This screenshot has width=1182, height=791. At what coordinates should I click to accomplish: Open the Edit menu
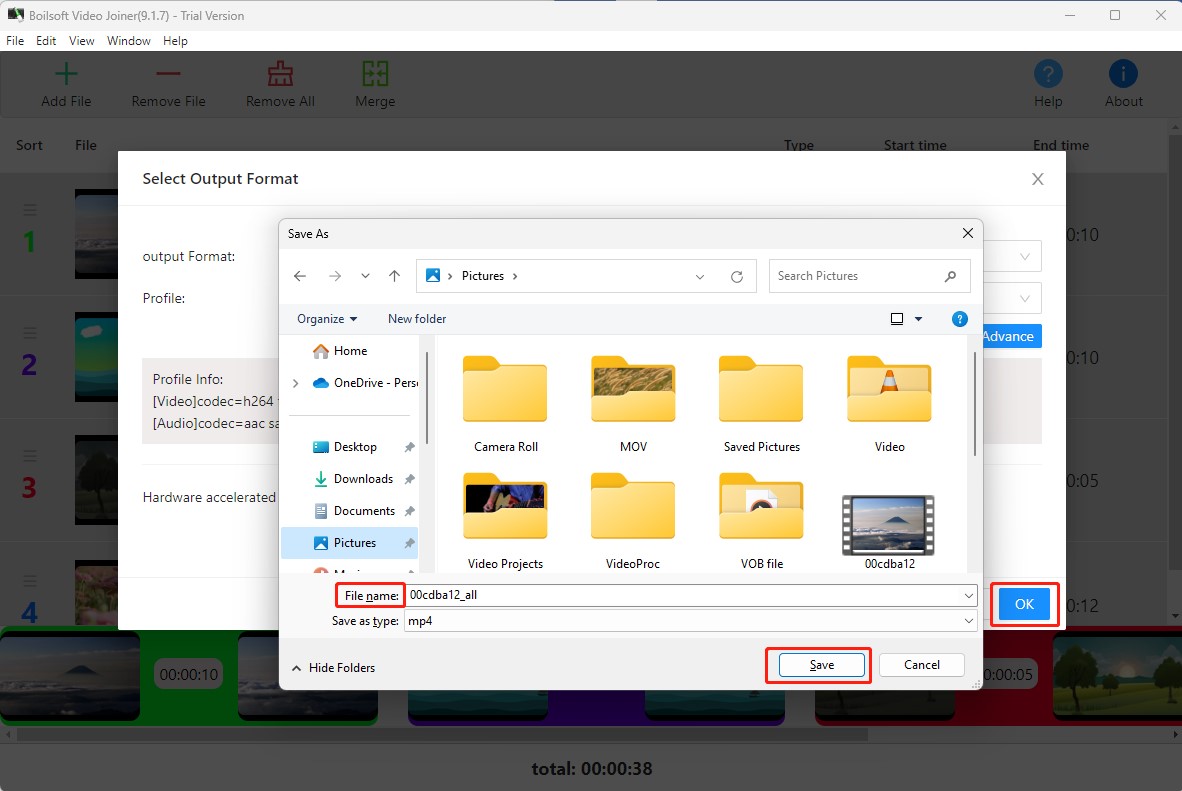(x=46, y=41)
